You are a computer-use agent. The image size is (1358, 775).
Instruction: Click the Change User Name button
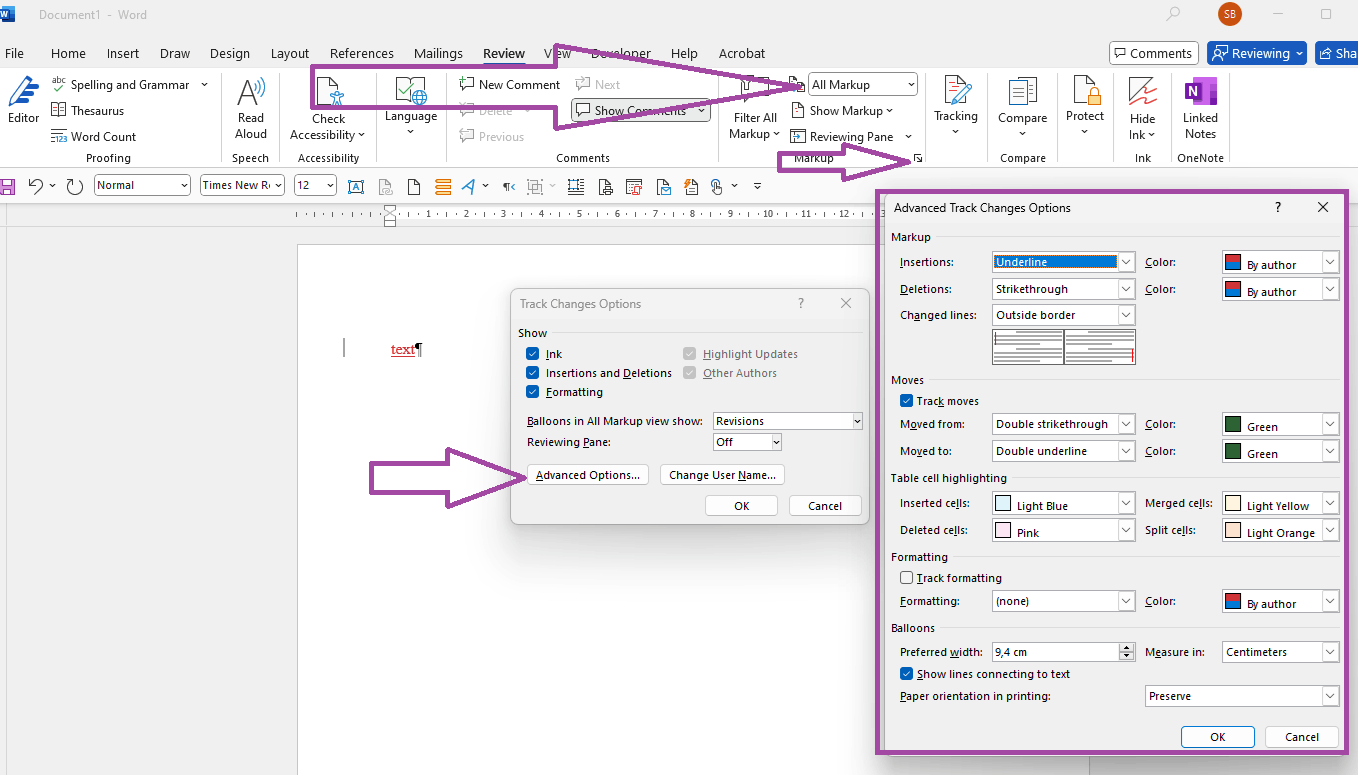722,474
